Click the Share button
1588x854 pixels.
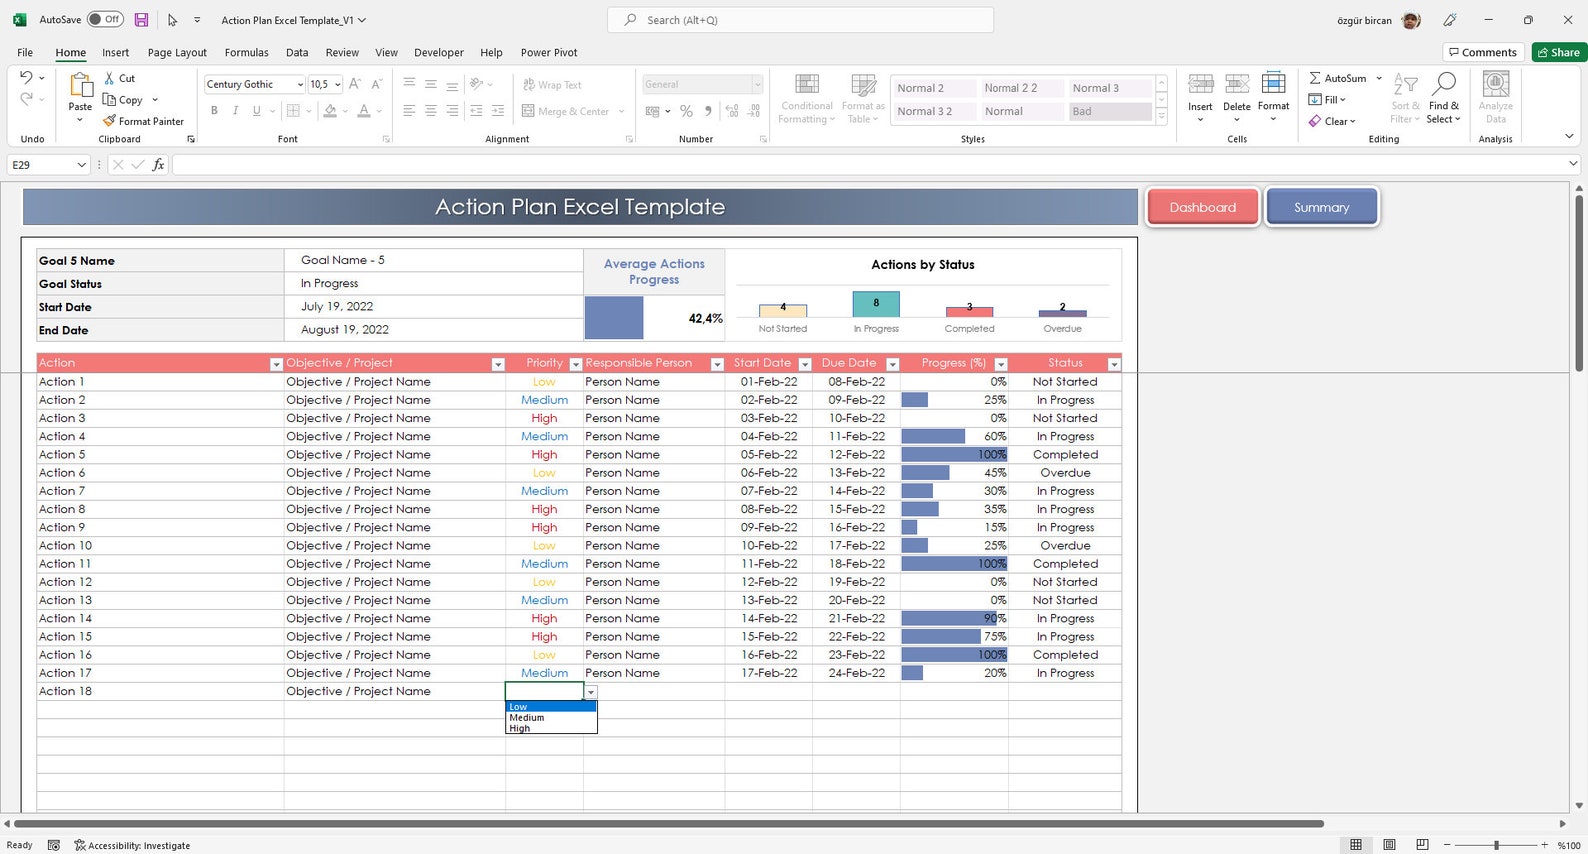[1559, 52]
